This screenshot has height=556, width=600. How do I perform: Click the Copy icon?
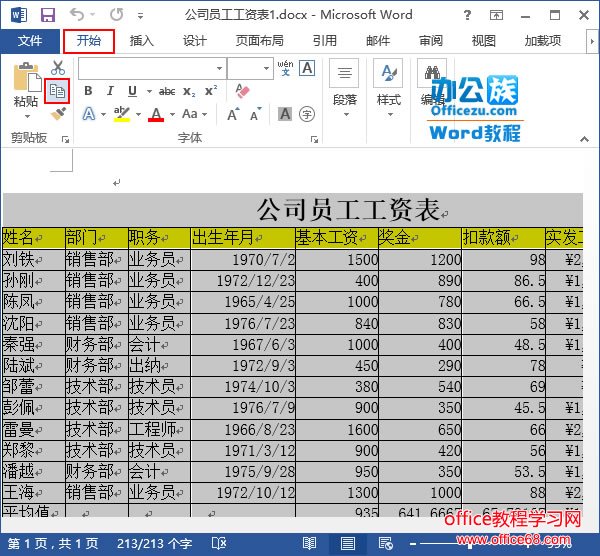(x=57, y=91)
